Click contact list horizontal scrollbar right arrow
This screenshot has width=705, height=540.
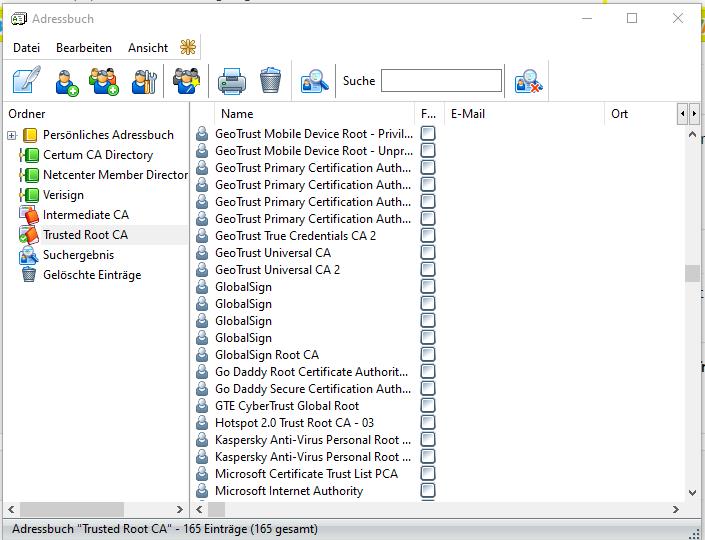coord(676,509)
